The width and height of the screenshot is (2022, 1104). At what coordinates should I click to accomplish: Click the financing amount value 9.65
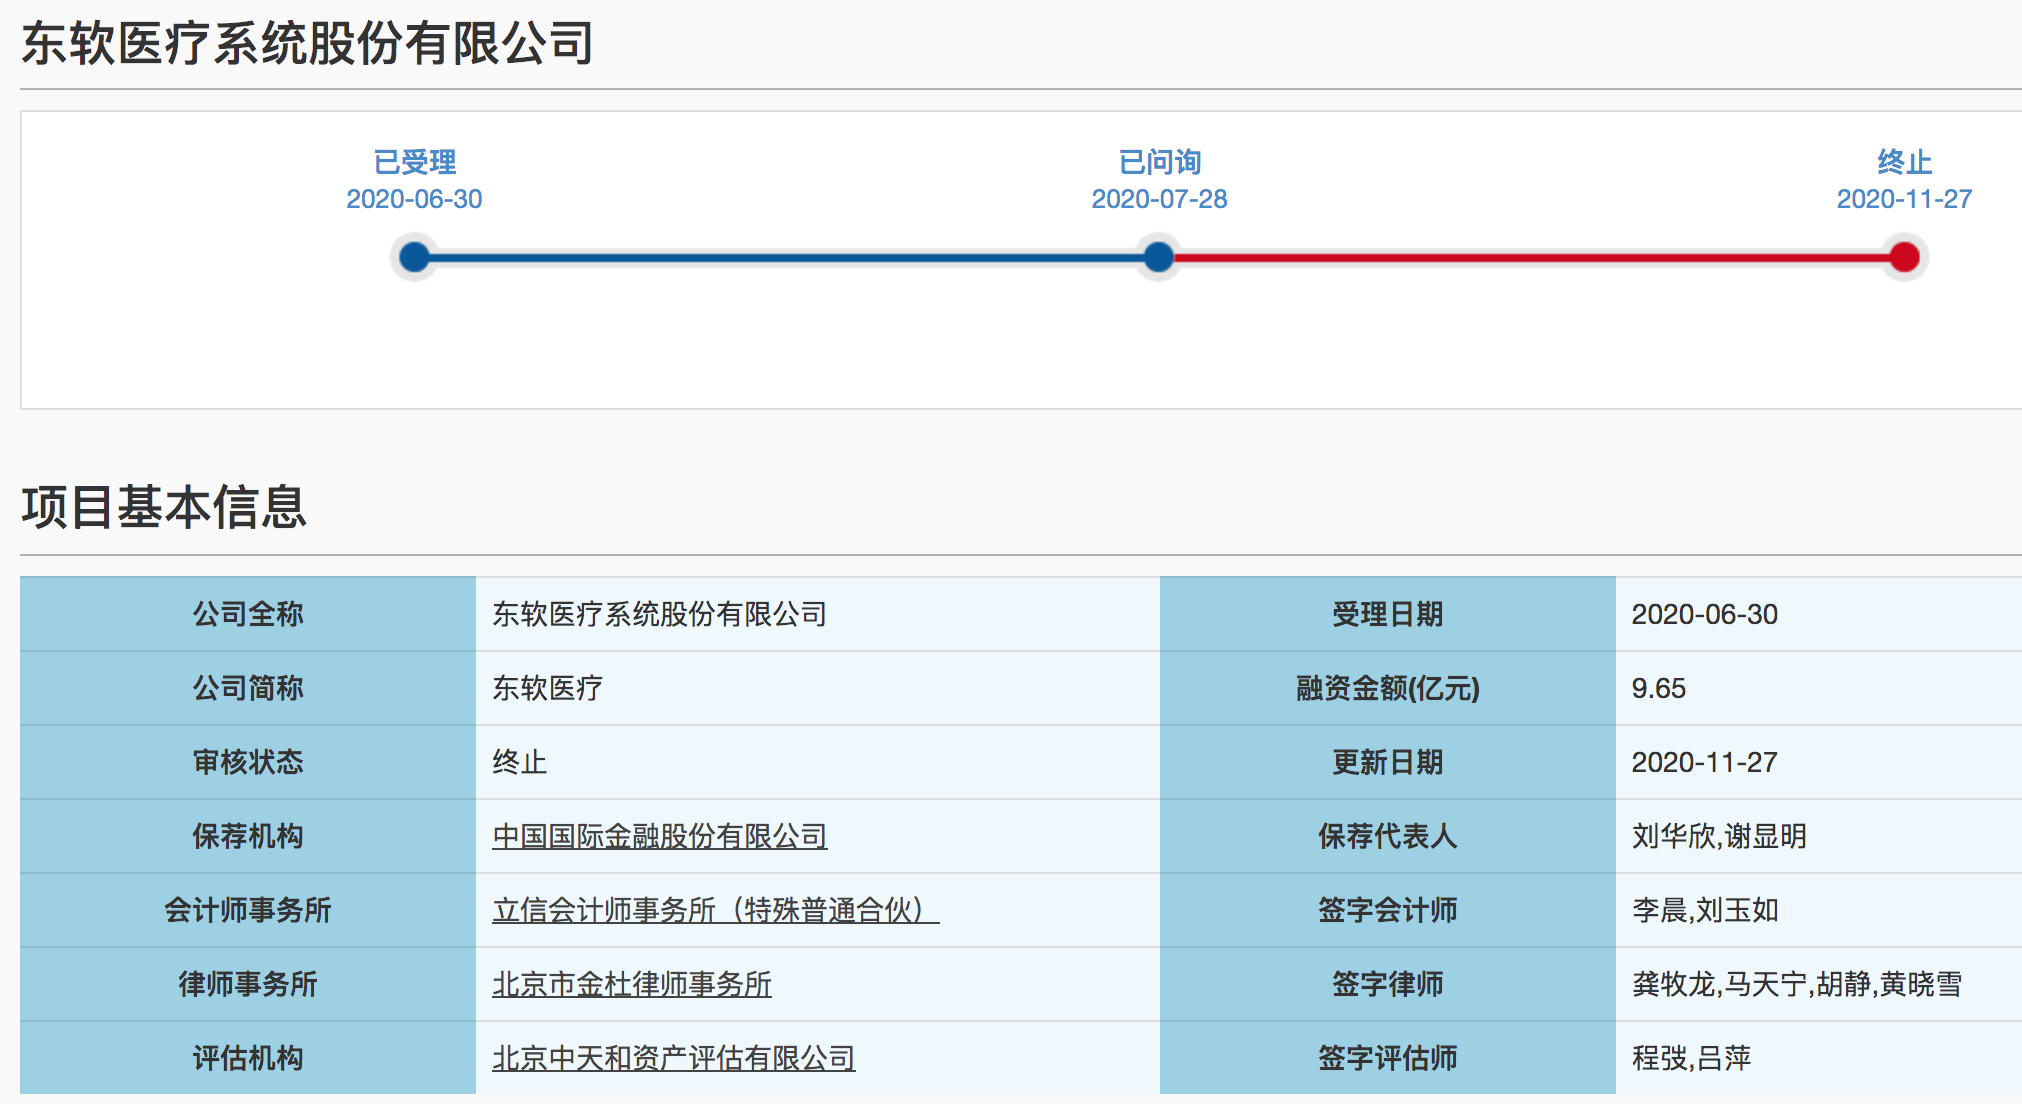pos(1659,688)
